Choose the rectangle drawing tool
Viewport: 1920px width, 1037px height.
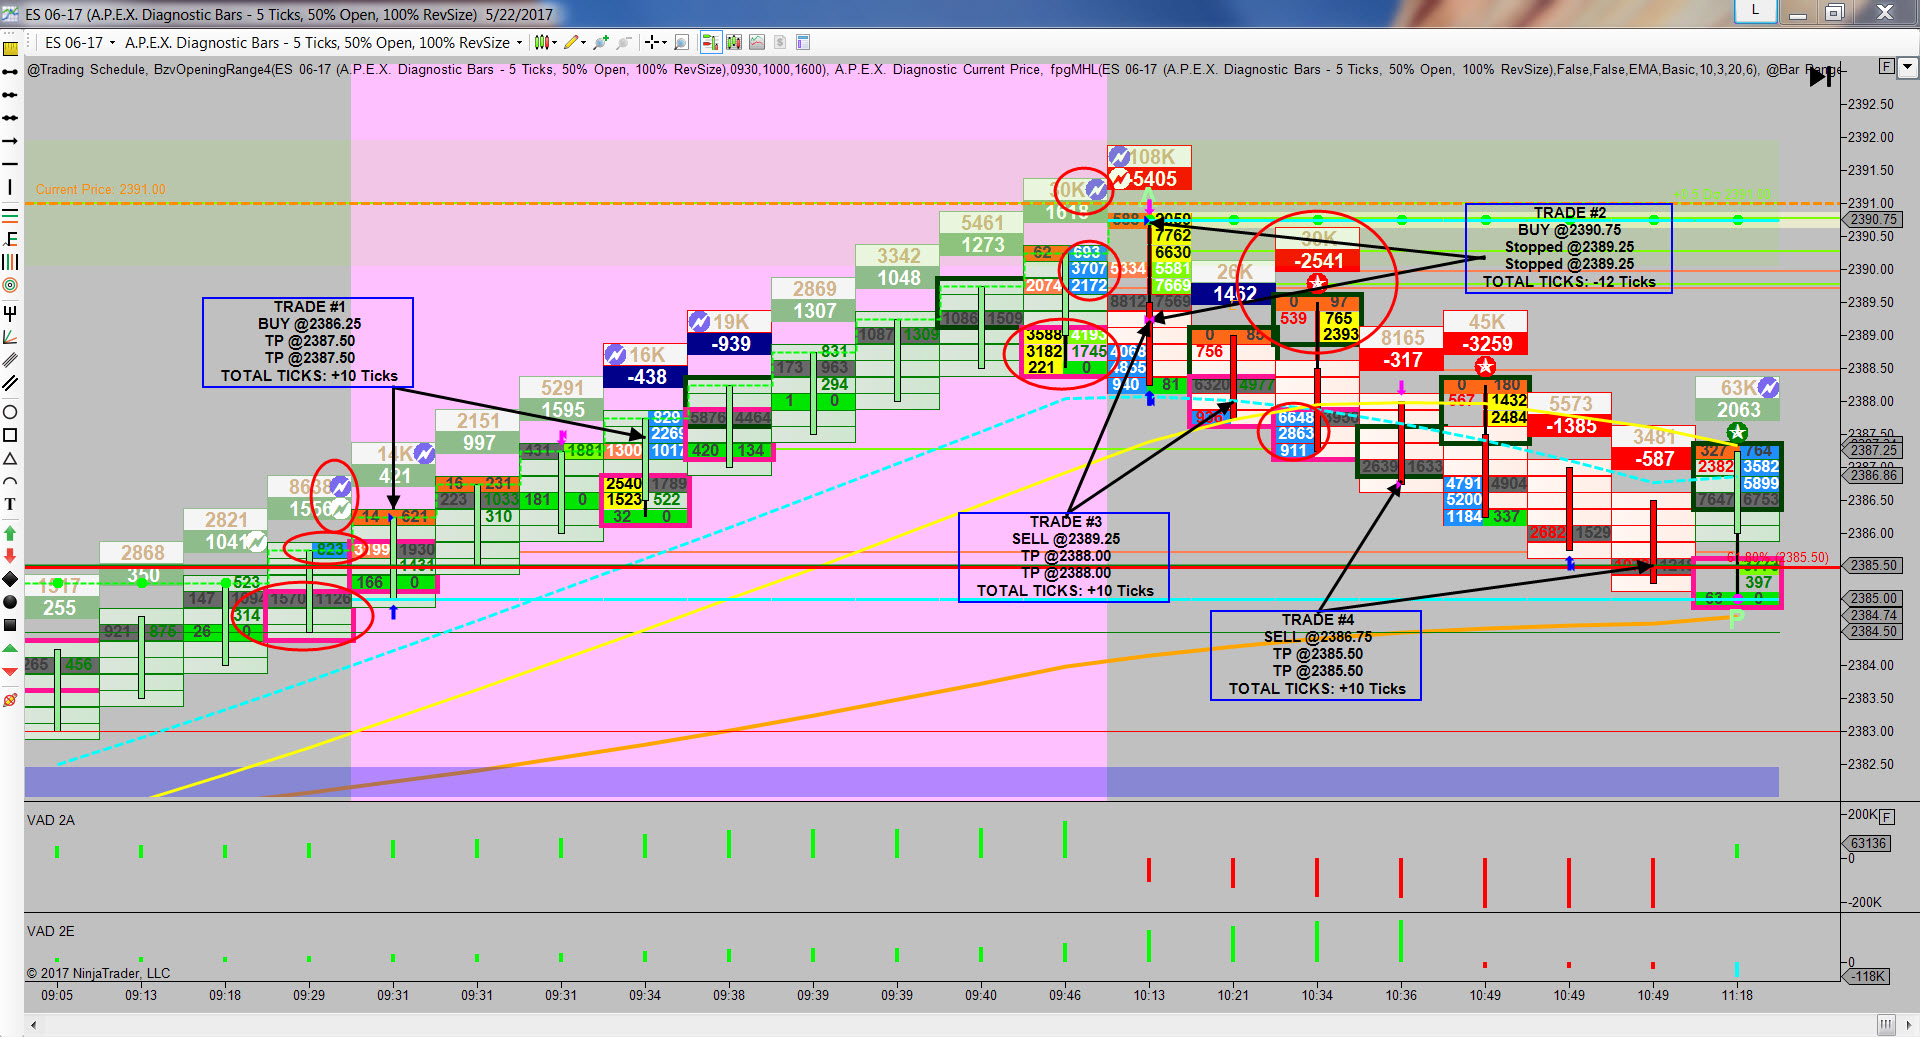[10, 435]
